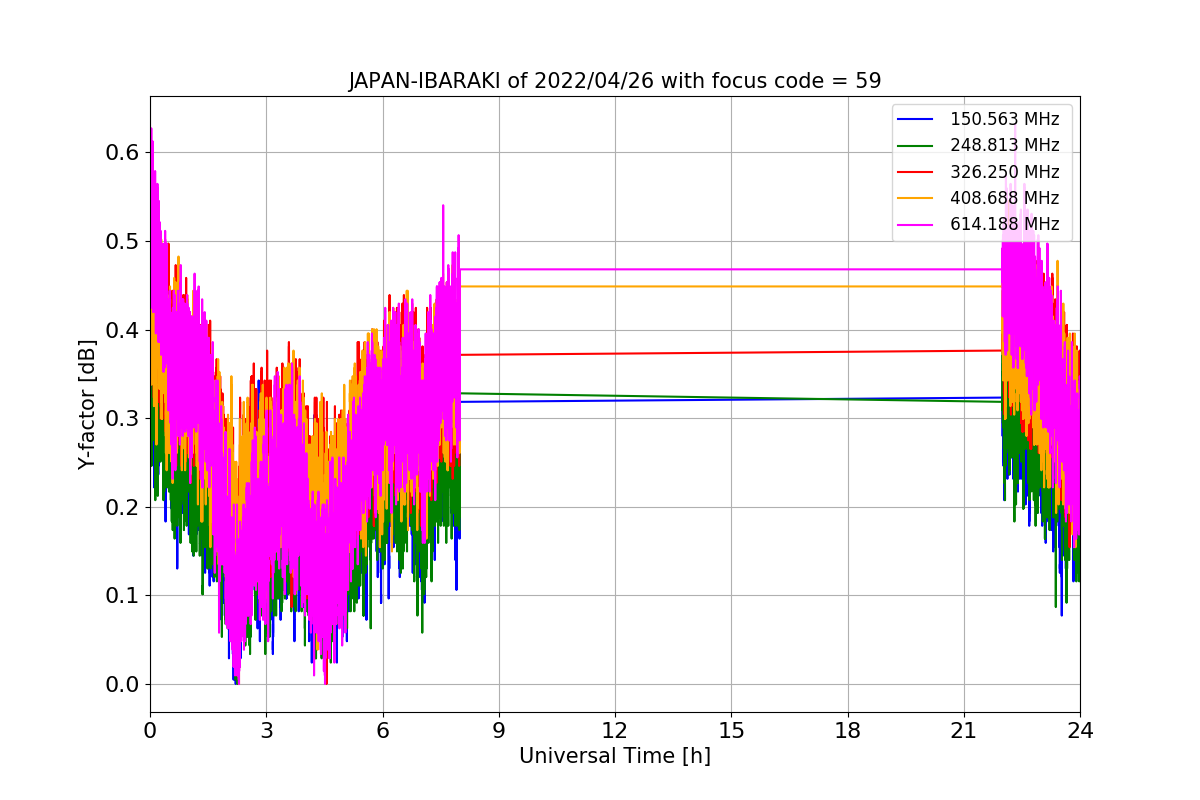Viewport: 1200px width, 800px height.
Task: Click the orange line swatch in legend
Action: 915,198
